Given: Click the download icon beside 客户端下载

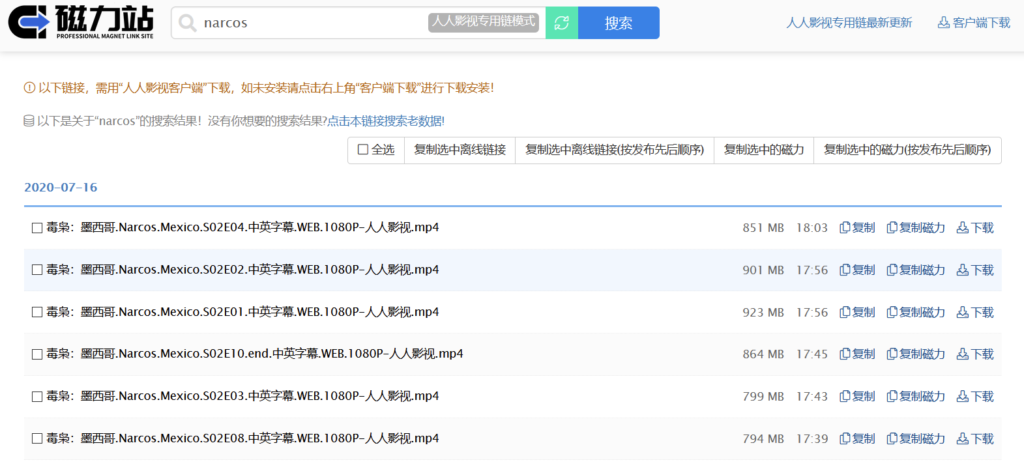Looking at the screenshot, I should coord(943,23).
